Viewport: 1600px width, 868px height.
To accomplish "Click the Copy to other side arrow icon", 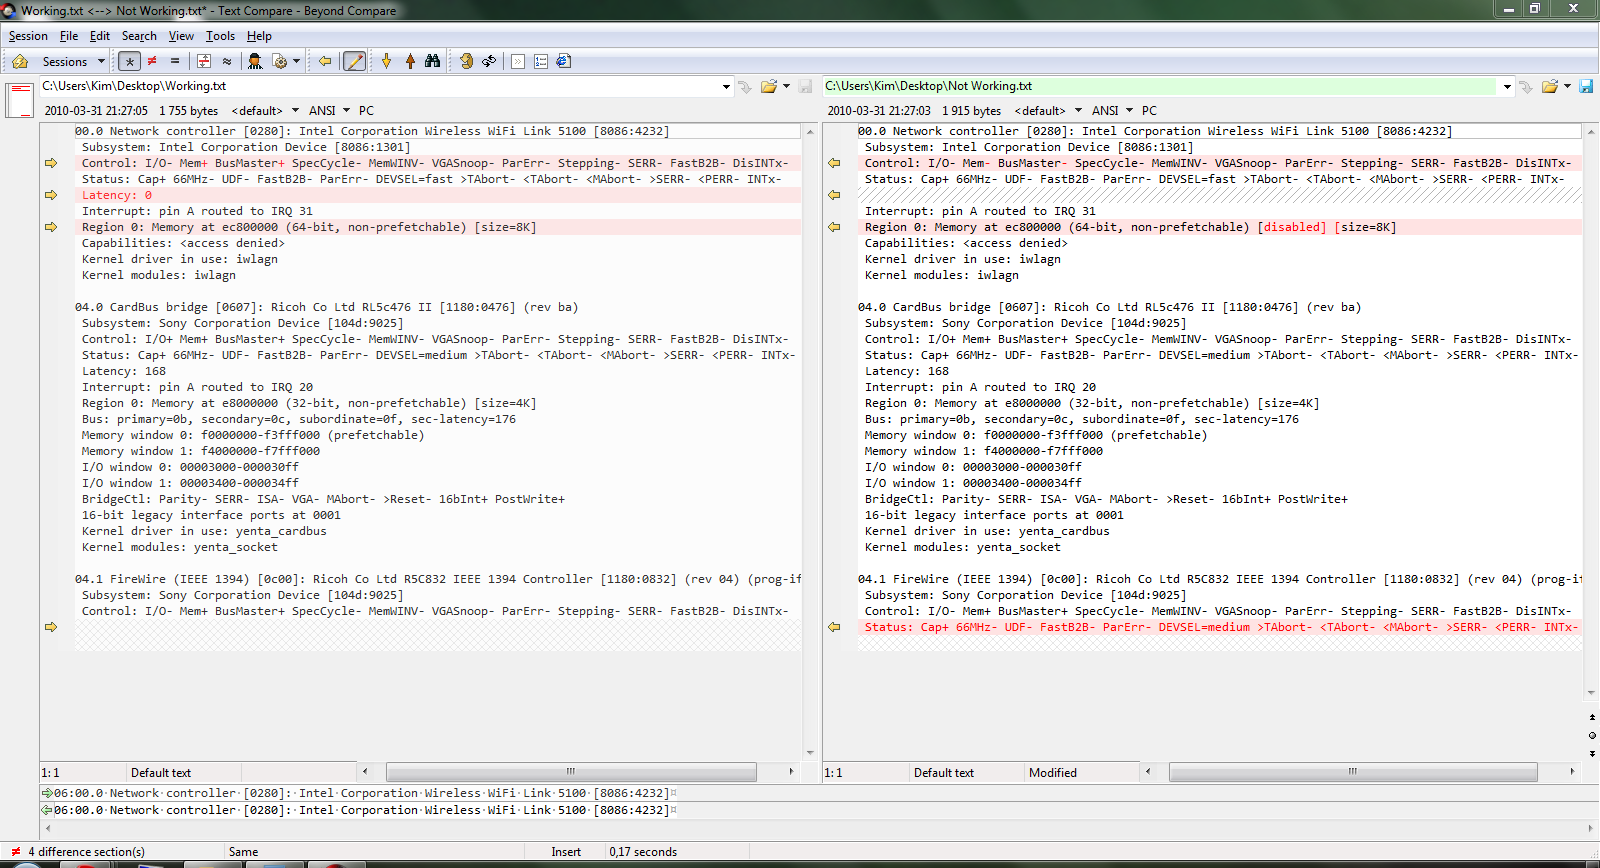I will [x=325, y=61].
